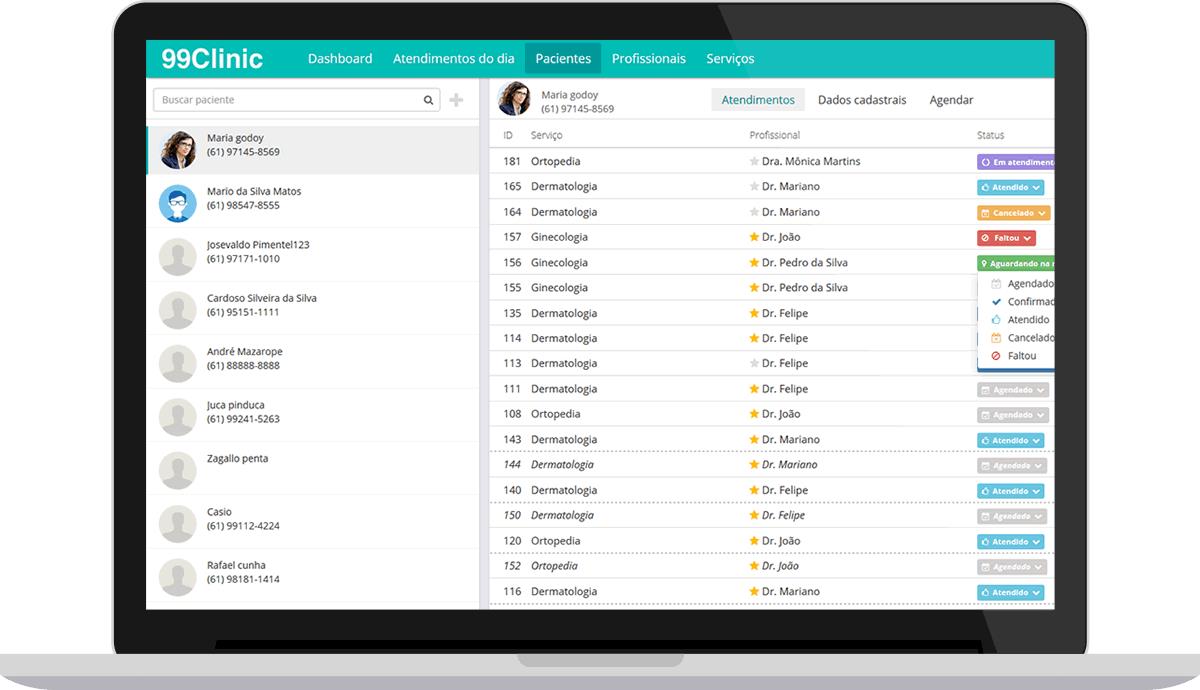Open Atendimentos do dia in the navbar

tap(454, 59)
